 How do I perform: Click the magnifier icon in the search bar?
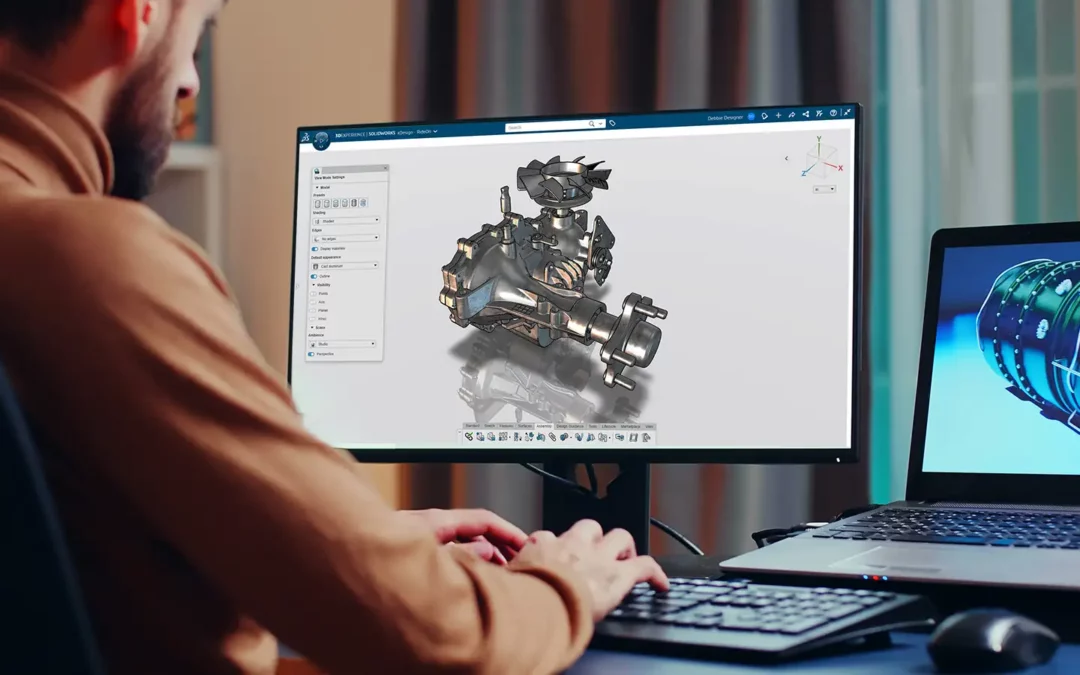[591, 124]
